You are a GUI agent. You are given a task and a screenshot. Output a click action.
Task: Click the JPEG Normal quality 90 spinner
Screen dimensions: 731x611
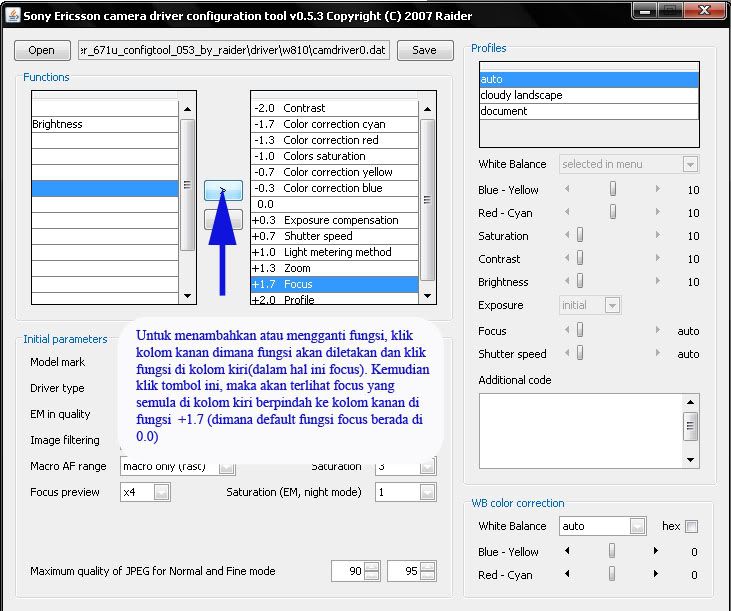356,571
